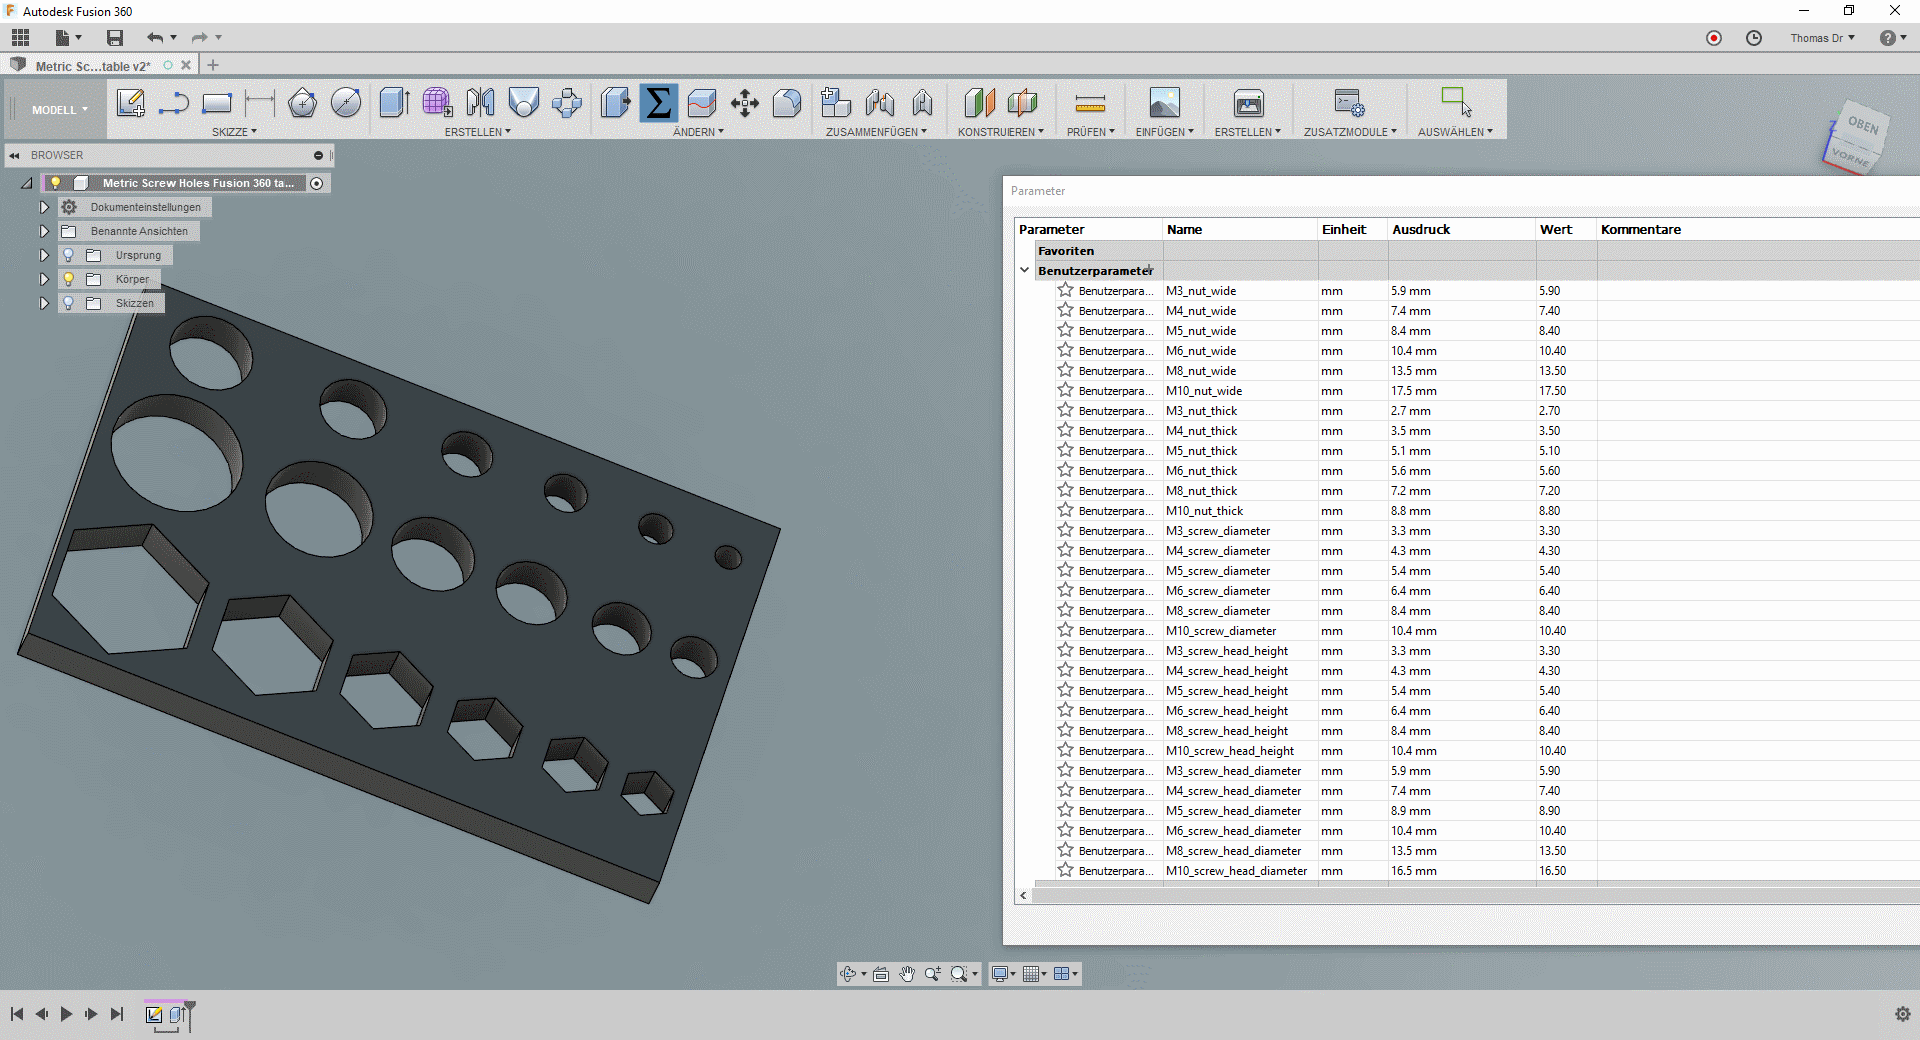Star the M10_screw_head_diameter parameter
The width and height of the screenshot is (1920, 1040).
[x=1066, y=871]
